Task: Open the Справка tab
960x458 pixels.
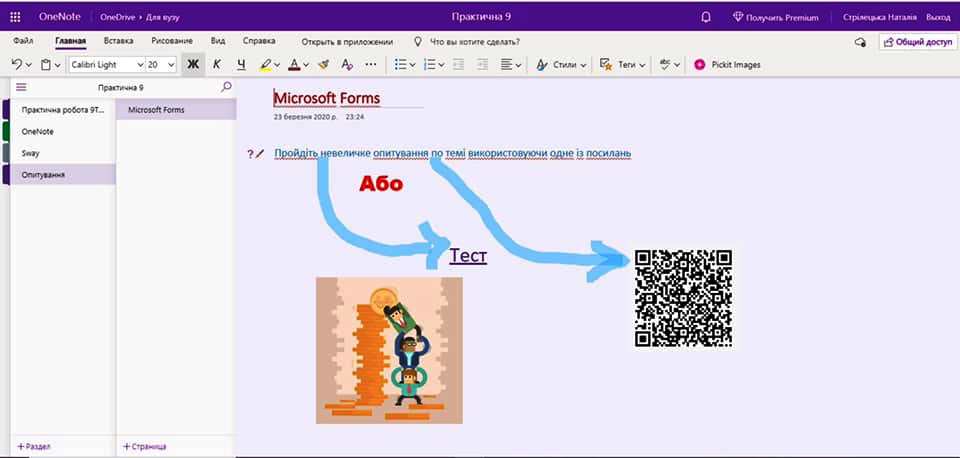Action: pos(259,41)
